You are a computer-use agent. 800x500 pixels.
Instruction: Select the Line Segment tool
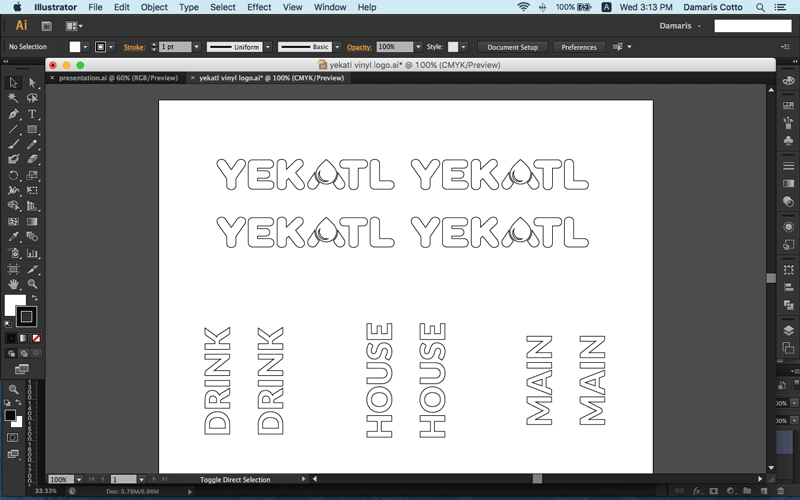pos(13,129)
